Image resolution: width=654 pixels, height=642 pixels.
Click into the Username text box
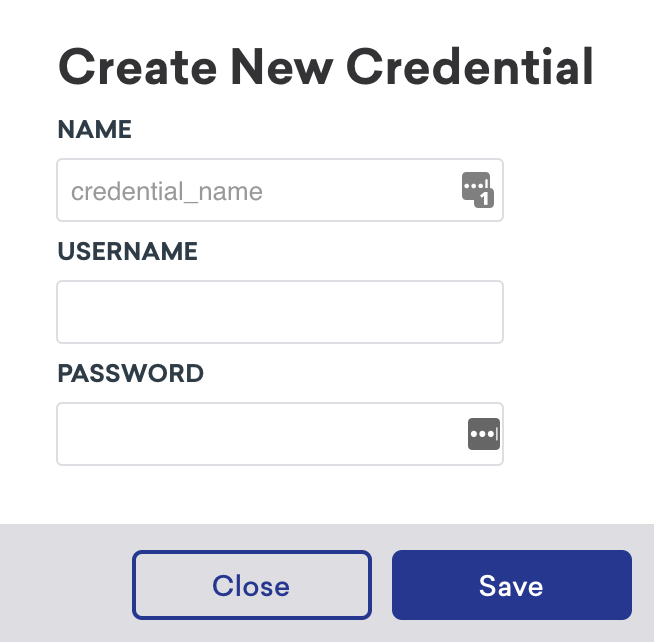point(279,312)
